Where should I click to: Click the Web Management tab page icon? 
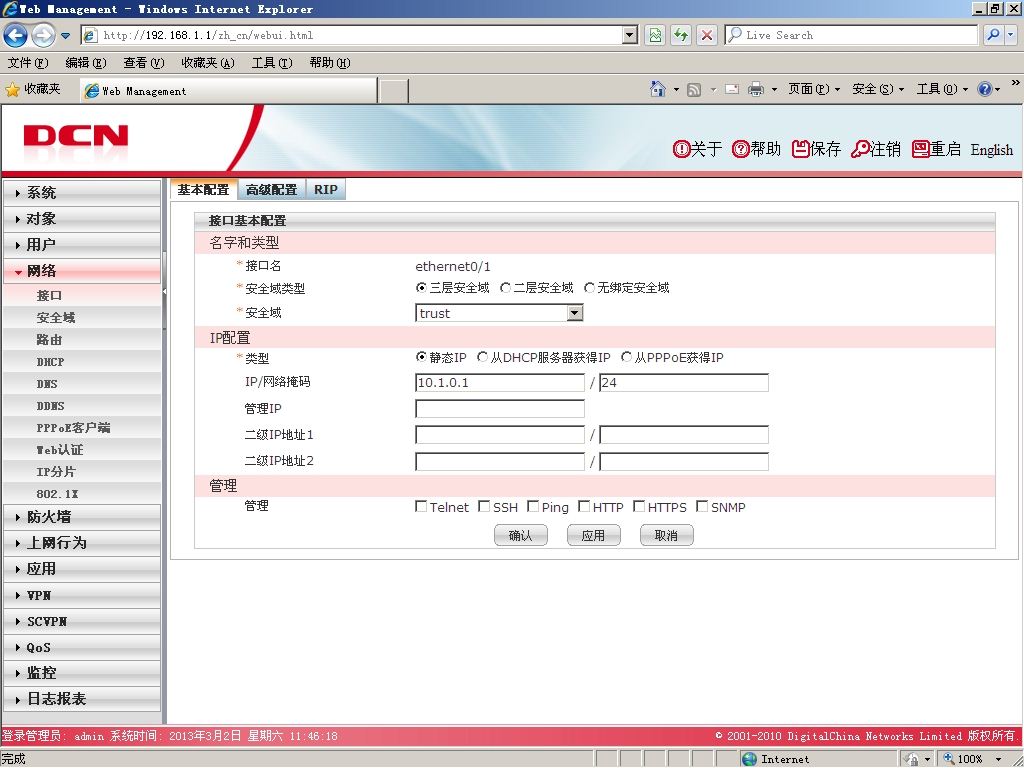pyautogui.click(x=92, y=91)
